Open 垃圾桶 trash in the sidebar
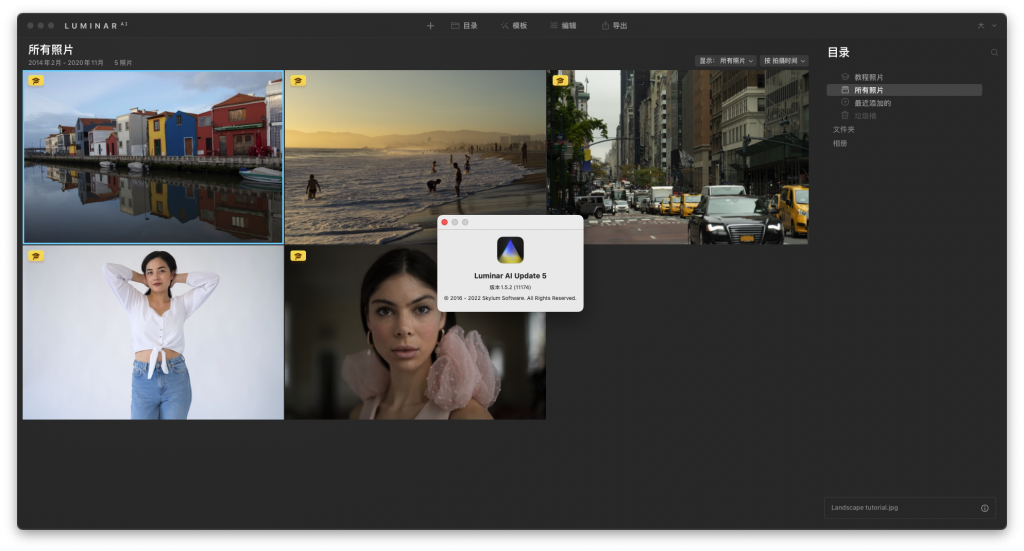1024x551 pixels. pyautogui.click(x=904, y=116)
